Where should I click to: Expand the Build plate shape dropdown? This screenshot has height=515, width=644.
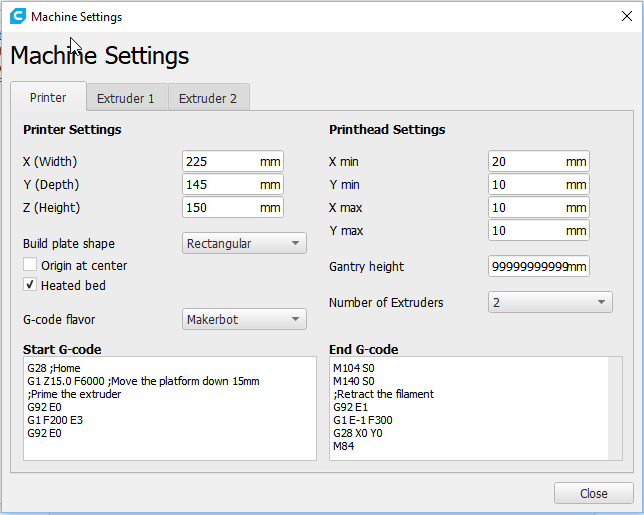click(244, 243)
